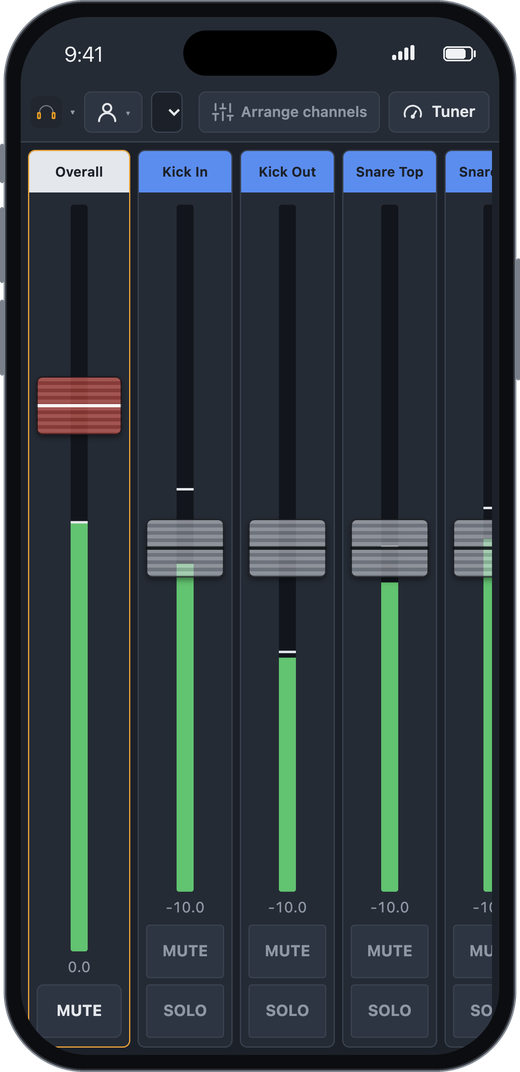Open Arrange channels
The width and height of the screenshot is (520, 1072).
289,112
